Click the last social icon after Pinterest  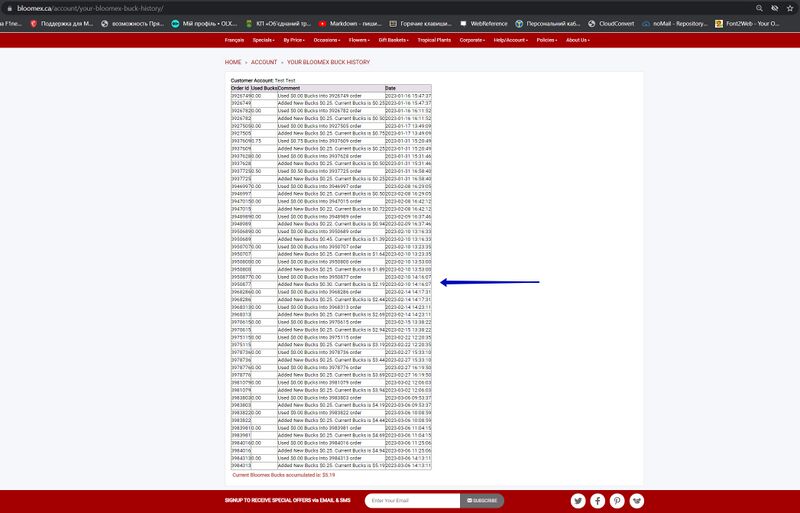(x=637, y=501)
